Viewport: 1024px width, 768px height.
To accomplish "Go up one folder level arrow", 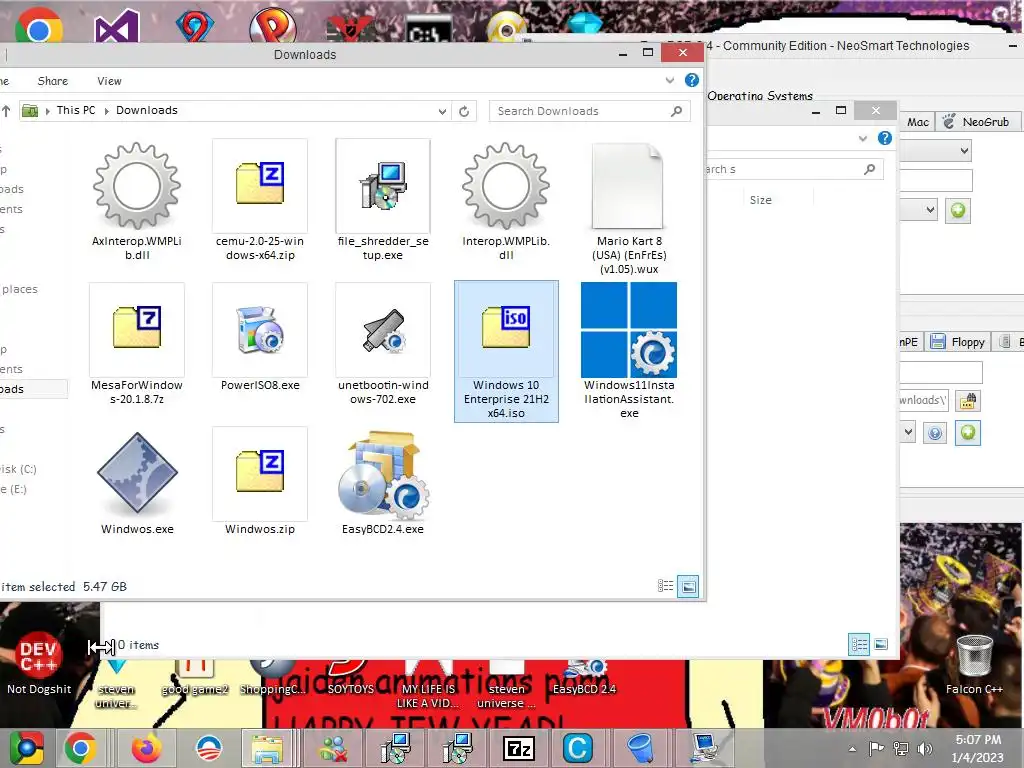I will [6, 111].
